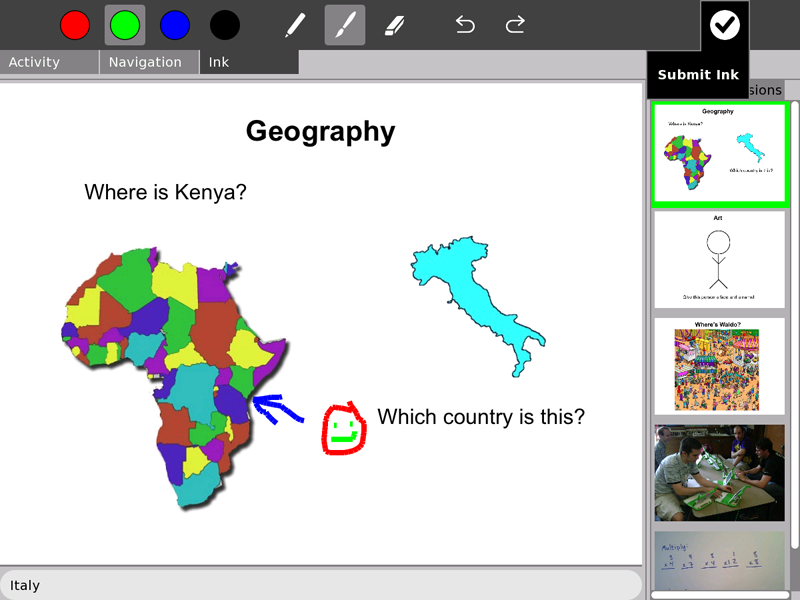800x600 pixels.
Task: Click the text field containing Italy
Action: (x=320, y=585)
